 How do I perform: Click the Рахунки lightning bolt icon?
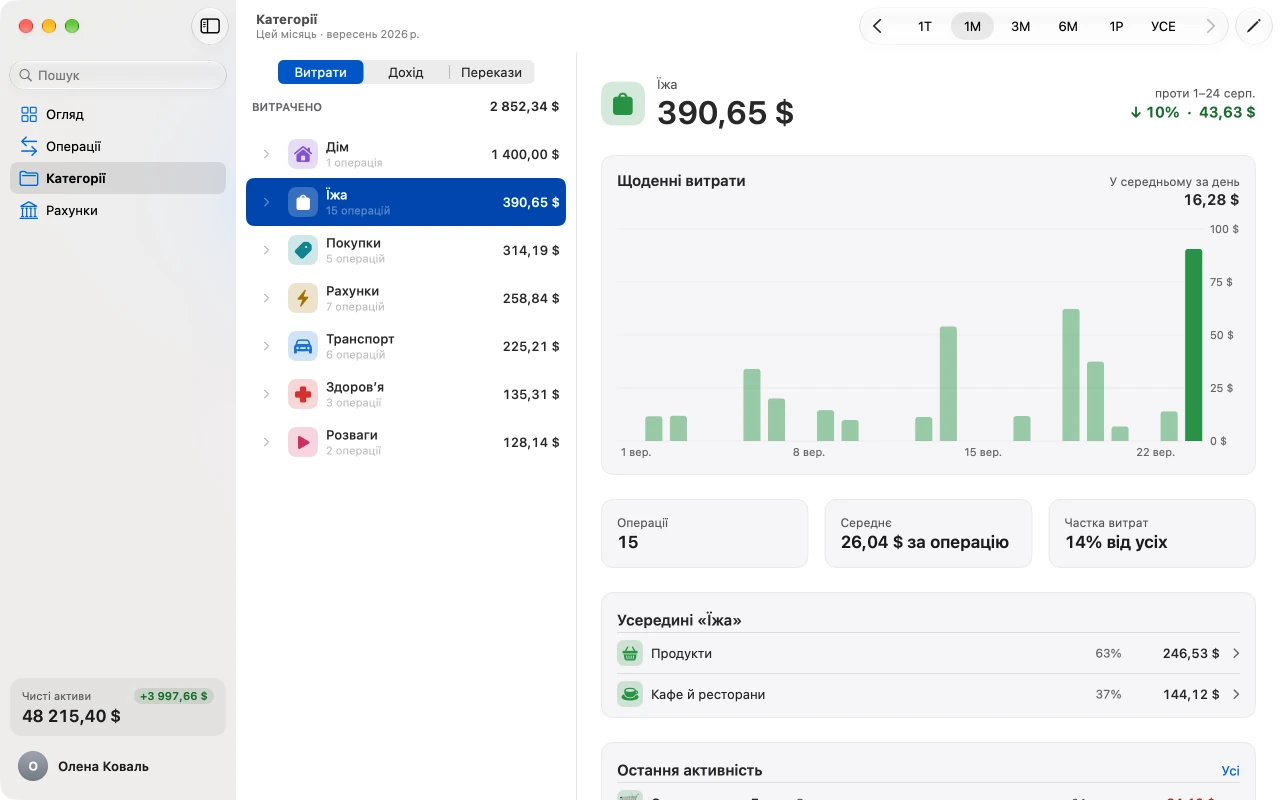point(303,298)
